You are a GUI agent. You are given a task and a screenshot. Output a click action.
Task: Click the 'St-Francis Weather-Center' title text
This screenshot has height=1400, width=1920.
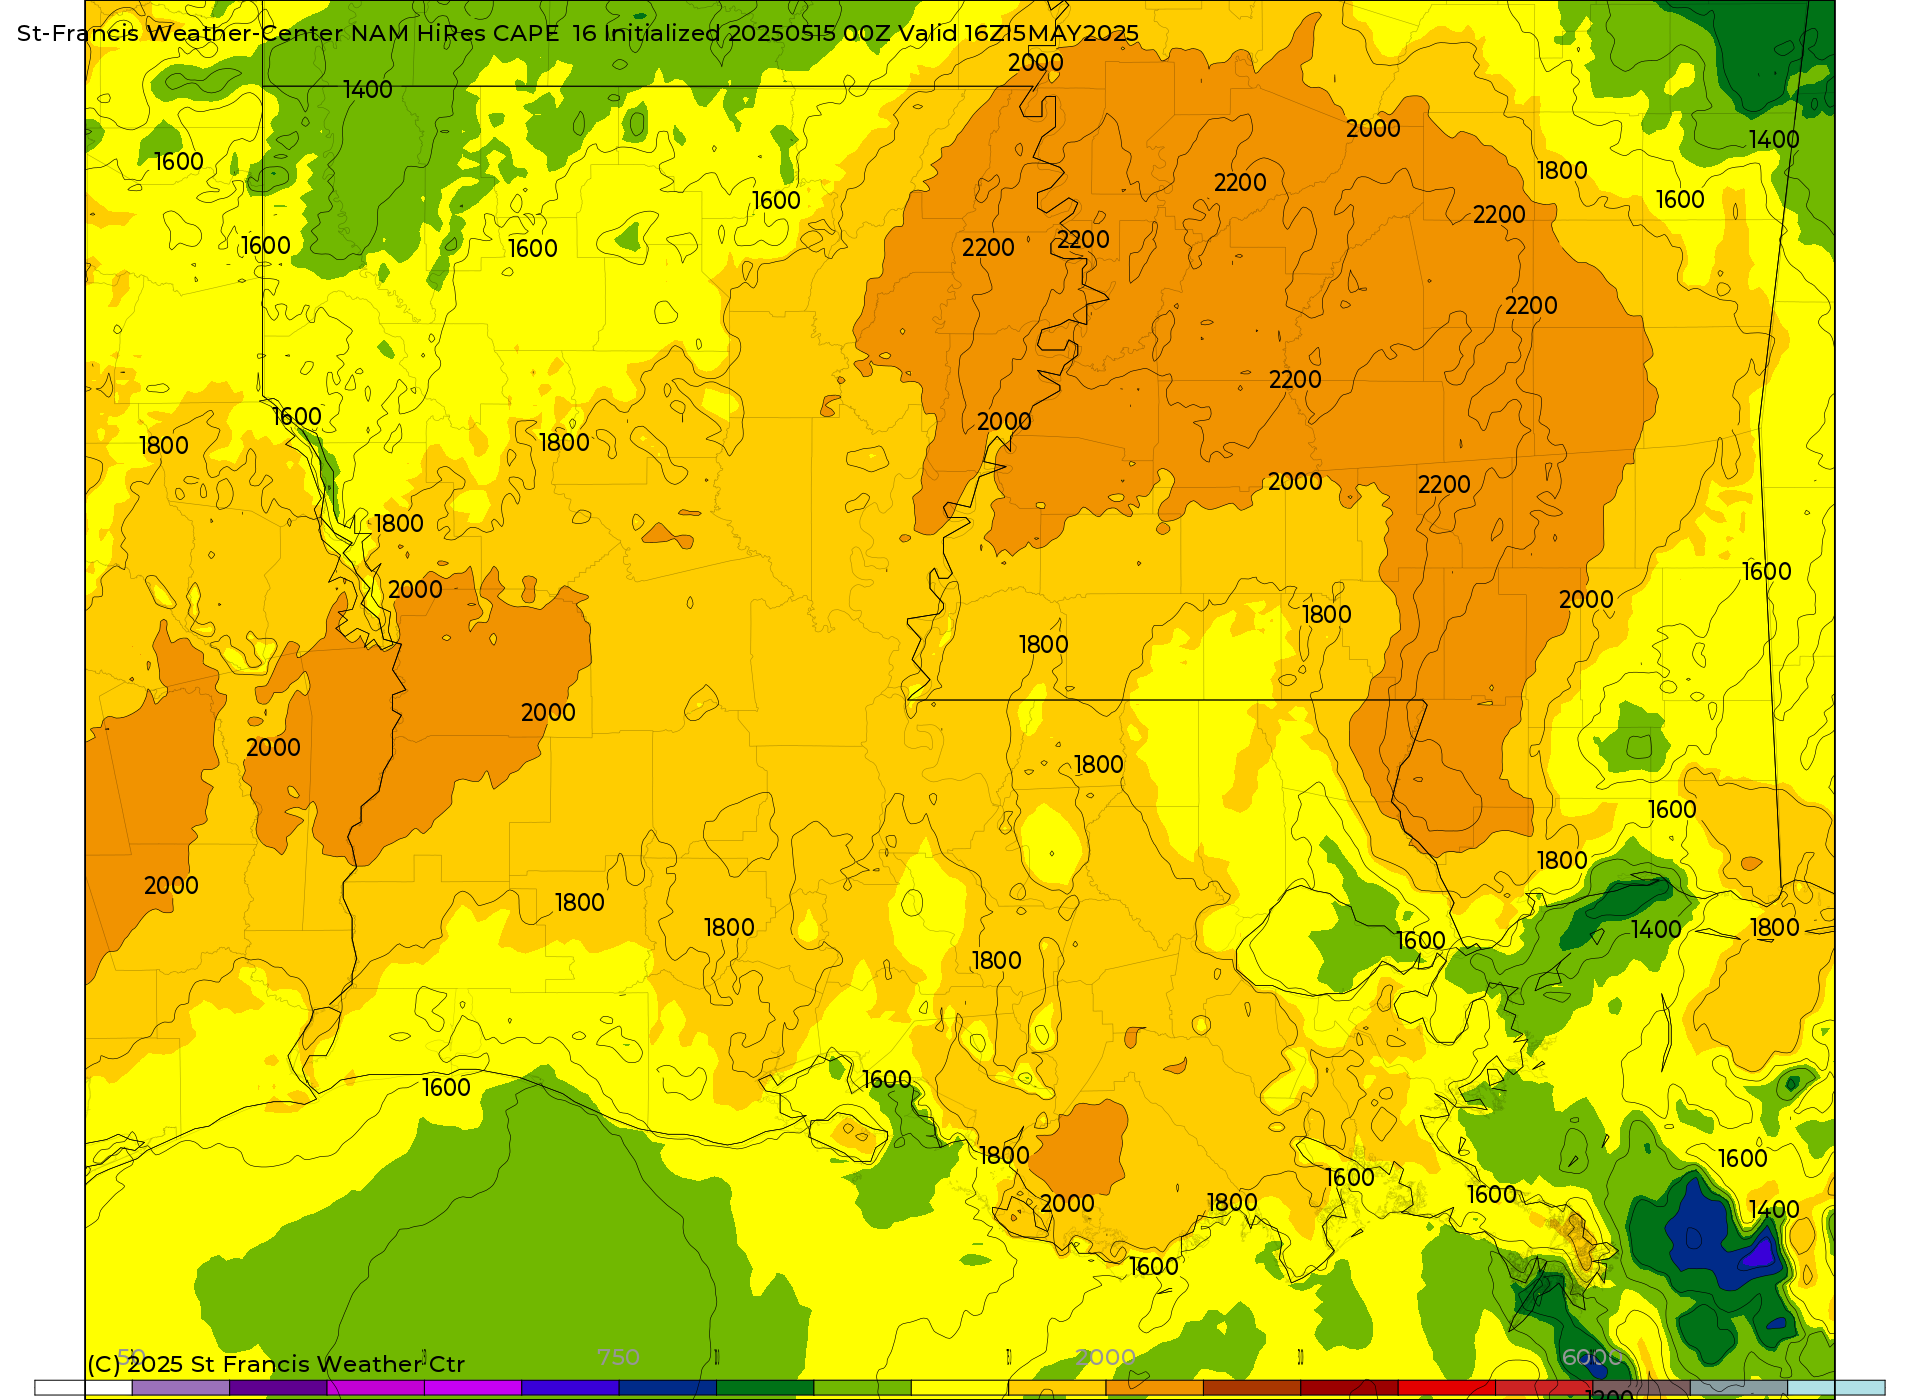[180, 33]
